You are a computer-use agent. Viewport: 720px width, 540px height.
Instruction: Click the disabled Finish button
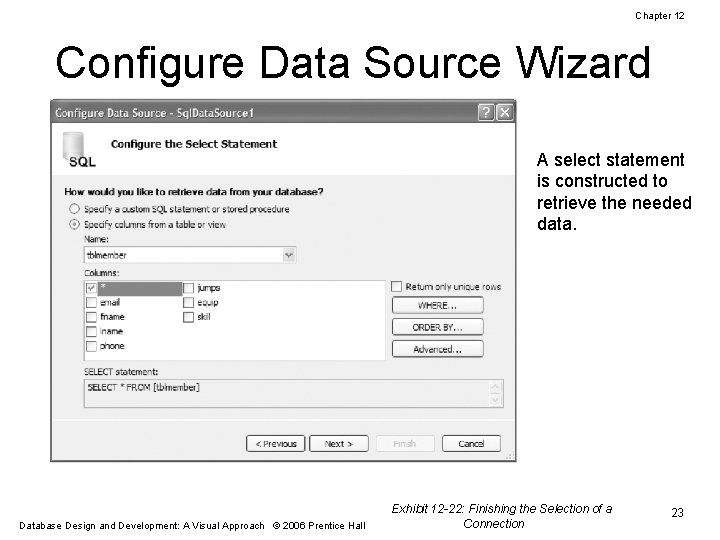point(405,444)
